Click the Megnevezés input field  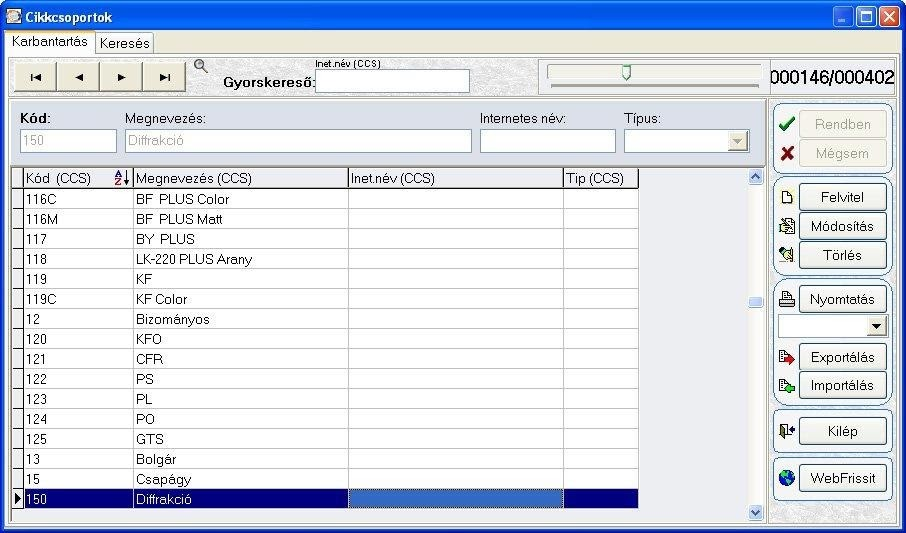coord(298,141)
